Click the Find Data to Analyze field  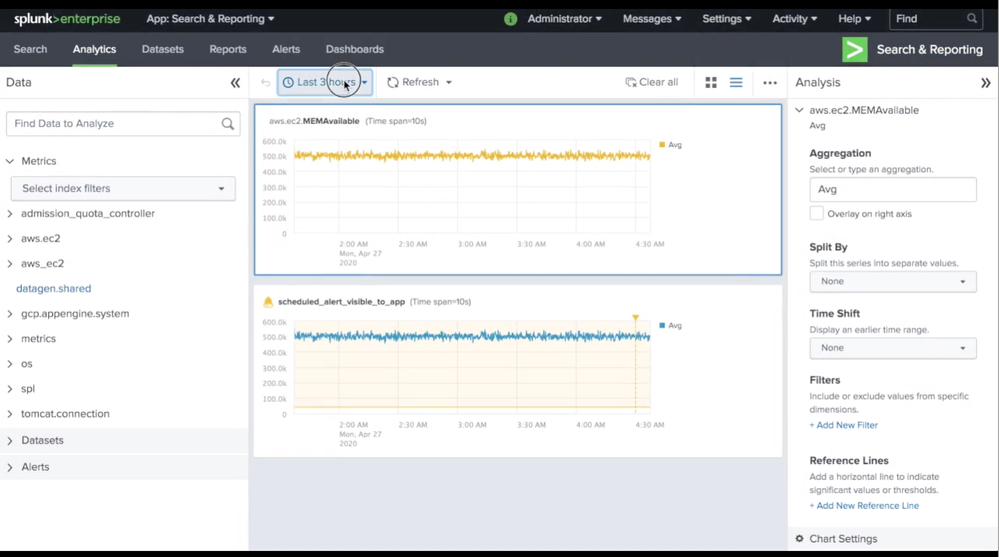pyautogui.click(x=123, y=124)
